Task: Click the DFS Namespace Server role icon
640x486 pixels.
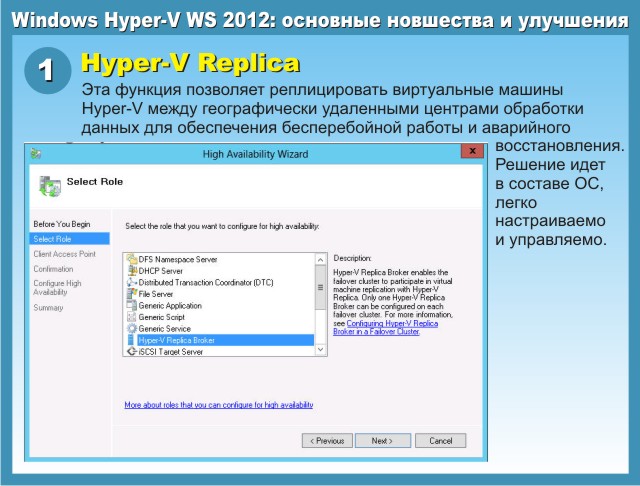Action: coord(131,259)
